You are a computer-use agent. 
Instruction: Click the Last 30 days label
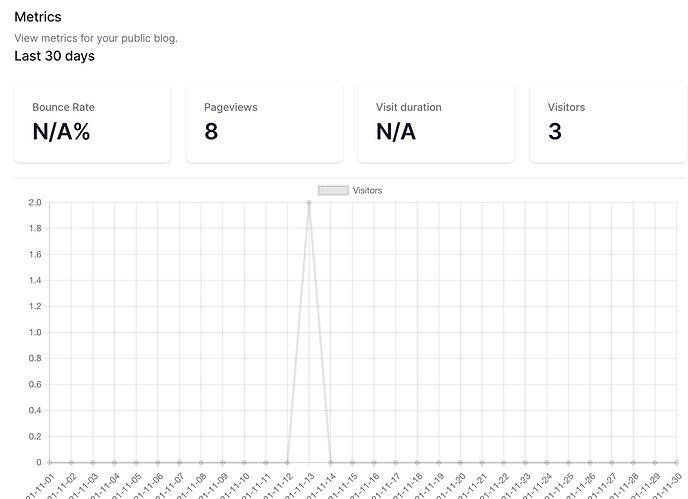[x=54, y=56]
